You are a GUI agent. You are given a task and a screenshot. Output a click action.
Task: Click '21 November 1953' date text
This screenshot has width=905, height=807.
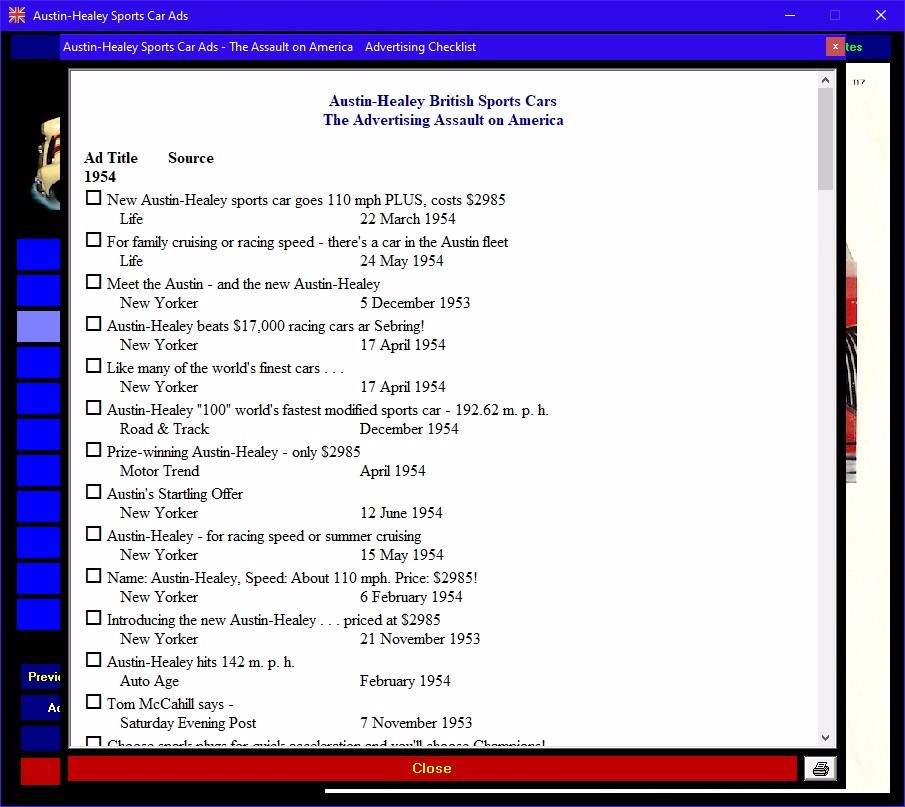pos(420,639)
